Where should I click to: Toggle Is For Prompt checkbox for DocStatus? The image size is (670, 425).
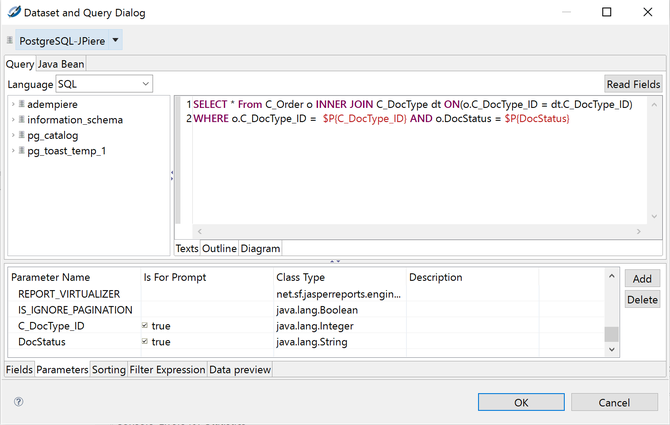pos(146,342)
